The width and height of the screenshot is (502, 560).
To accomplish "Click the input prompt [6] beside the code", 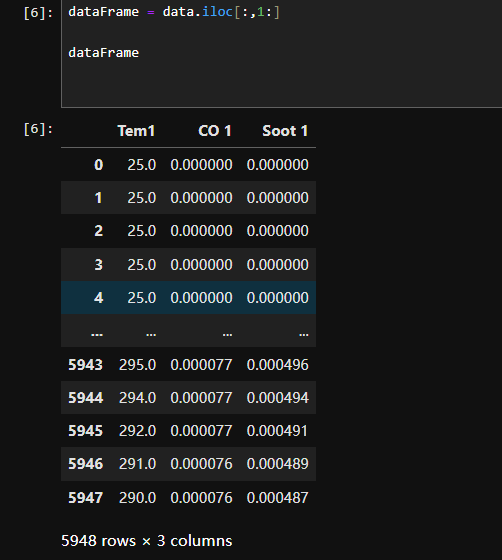I will click(x=38, y=12).
